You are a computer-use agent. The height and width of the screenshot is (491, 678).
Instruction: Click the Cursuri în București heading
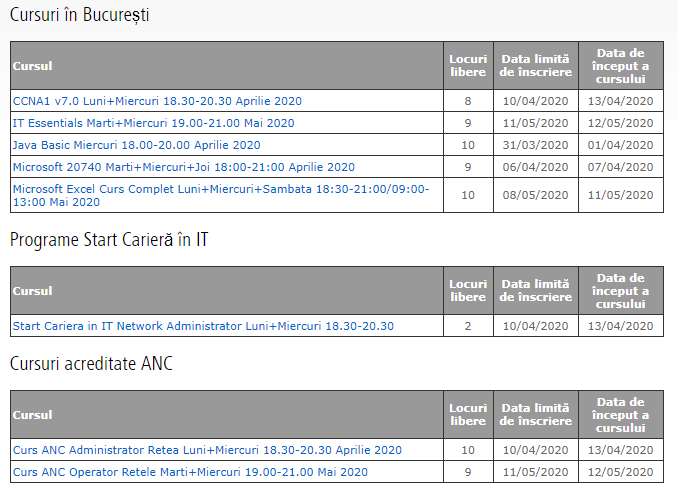click(x=80, y=15)
